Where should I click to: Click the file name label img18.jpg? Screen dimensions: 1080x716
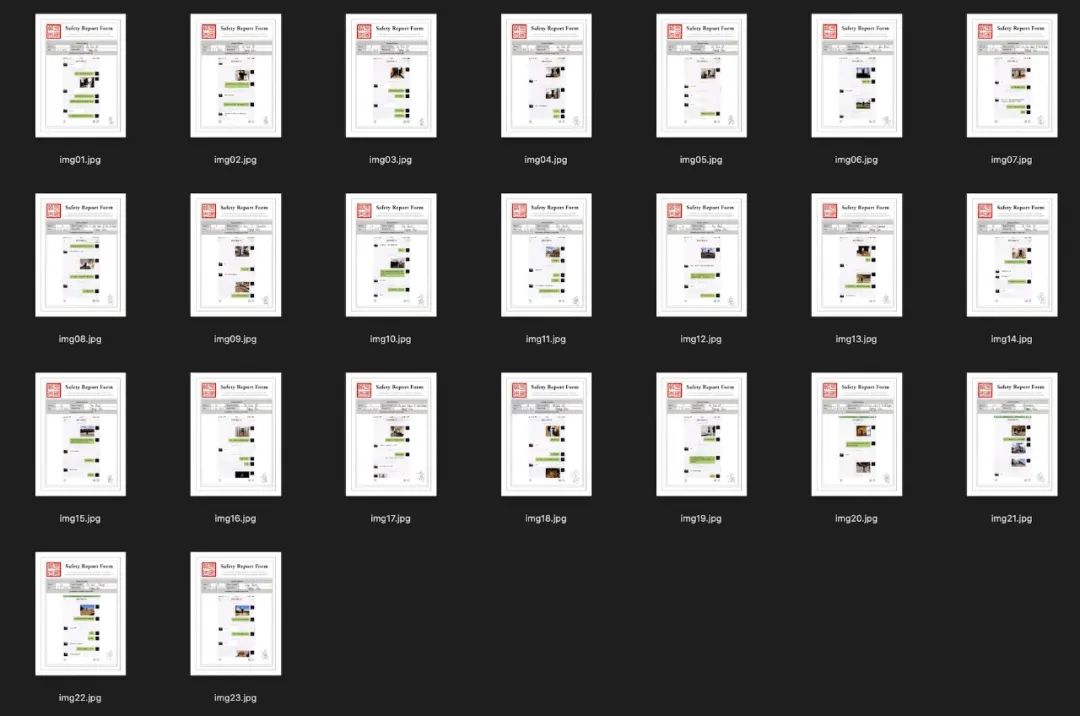coord(546,518)
